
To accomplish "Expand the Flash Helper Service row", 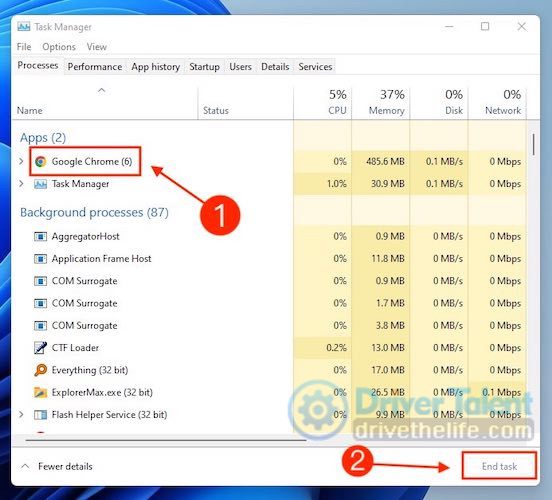I will tap(21, 414).
